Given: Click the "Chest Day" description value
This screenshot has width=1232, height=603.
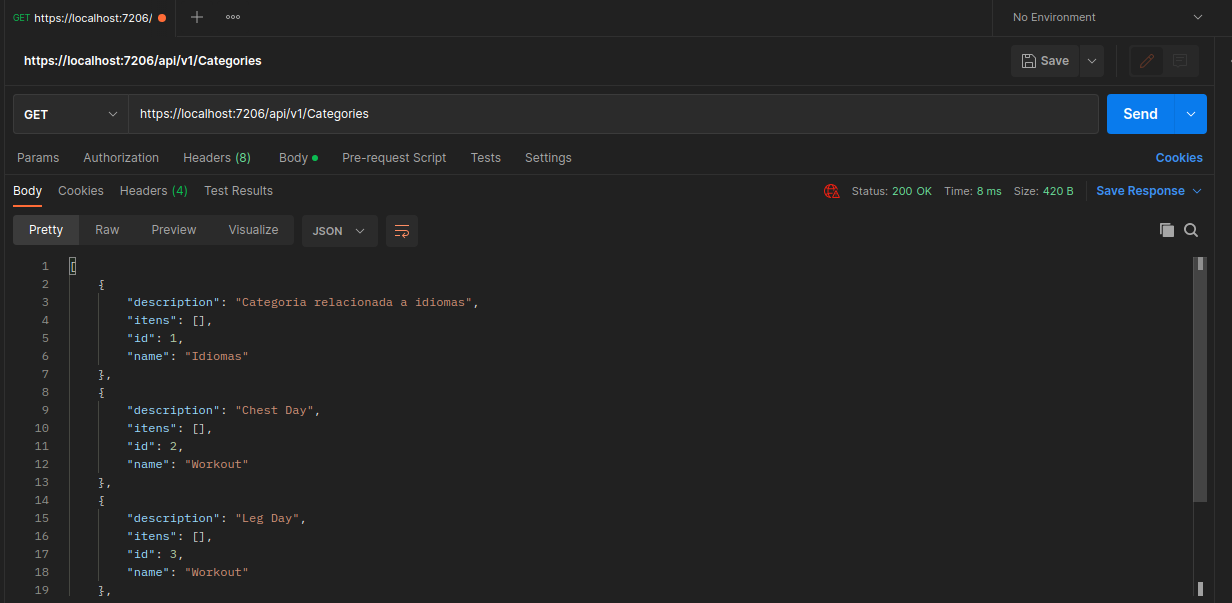Looking at the screenshot, I should click(274, 410).
